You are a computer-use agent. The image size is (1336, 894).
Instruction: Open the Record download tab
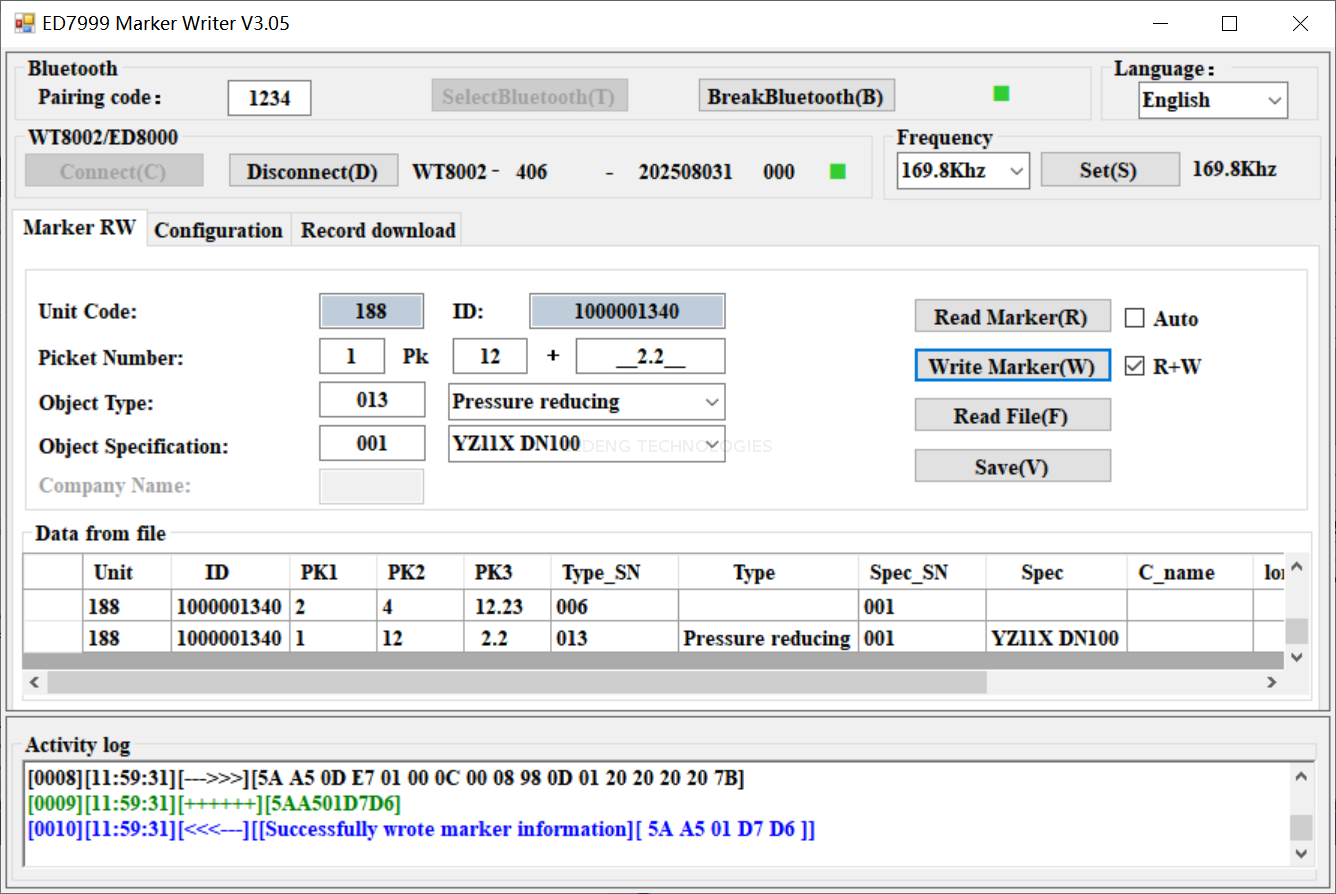point(378,230)
